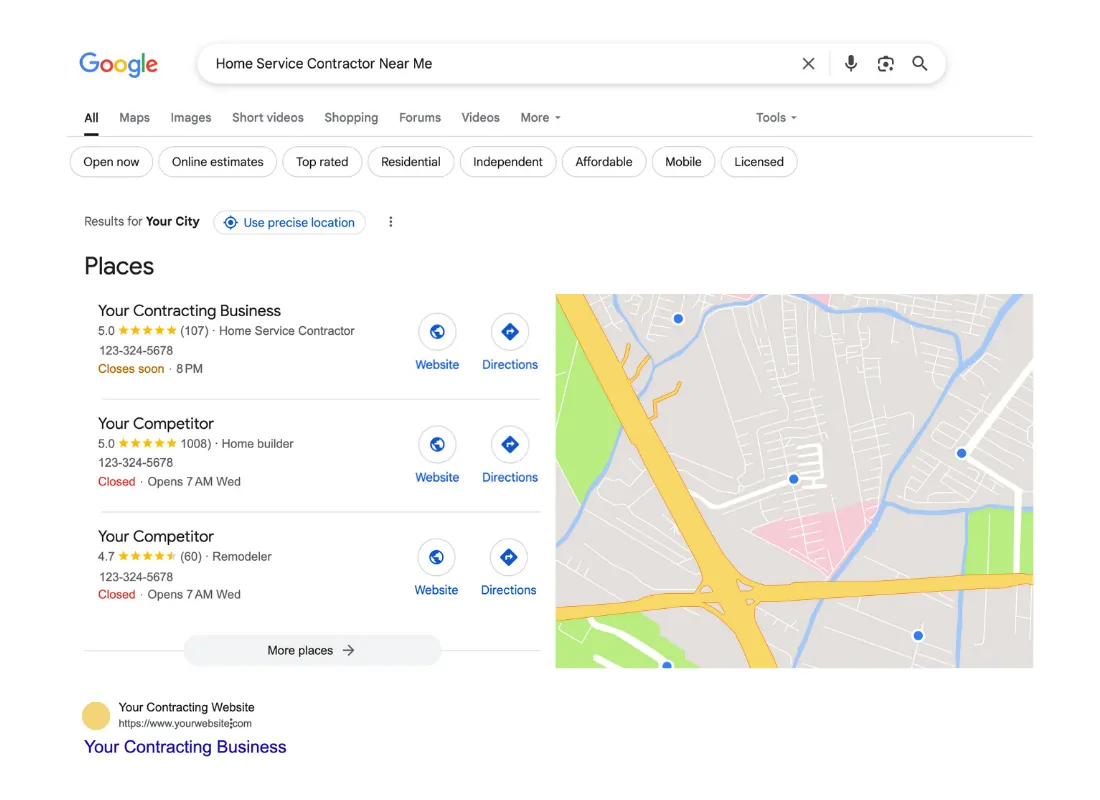Viewport: 1100px width, 800px height.
Task: Click the "Closes soon" hours text
Action: (x=131, y=369)
